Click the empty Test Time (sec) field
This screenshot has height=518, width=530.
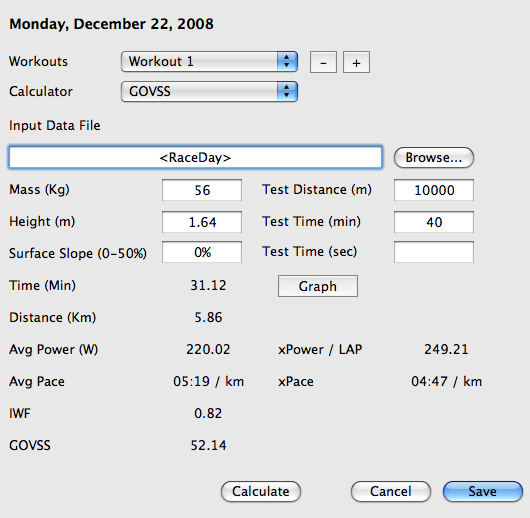tap(434, 252)
